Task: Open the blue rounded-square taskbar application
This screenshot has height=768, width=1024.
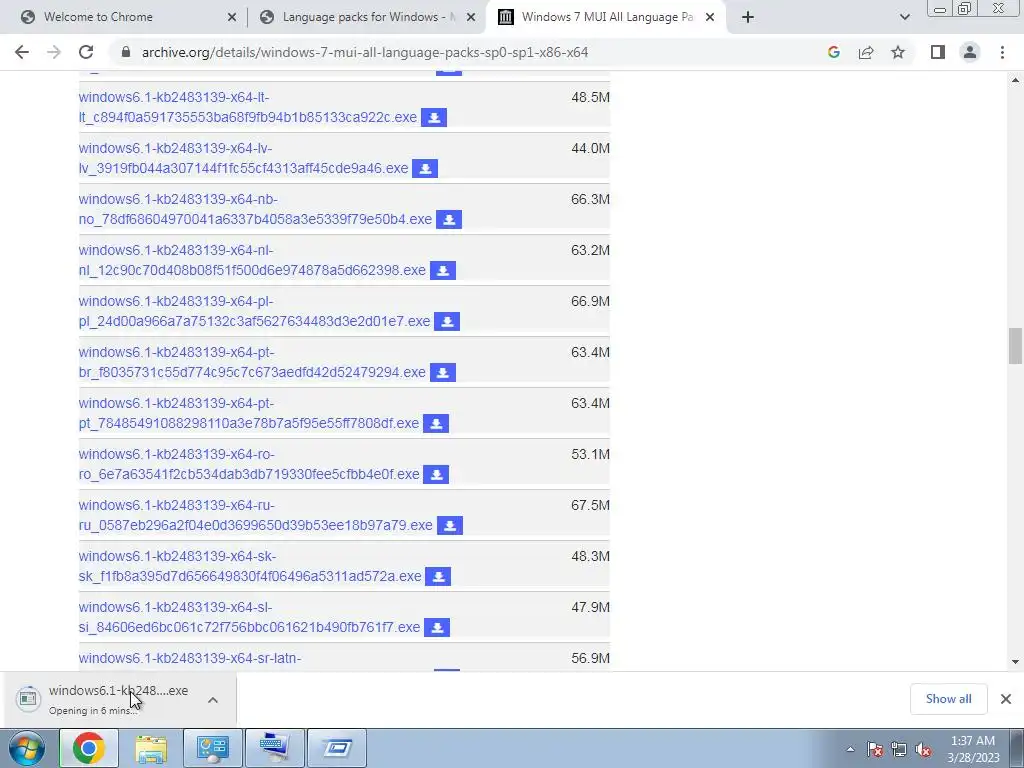Action: tap(337, 748)
